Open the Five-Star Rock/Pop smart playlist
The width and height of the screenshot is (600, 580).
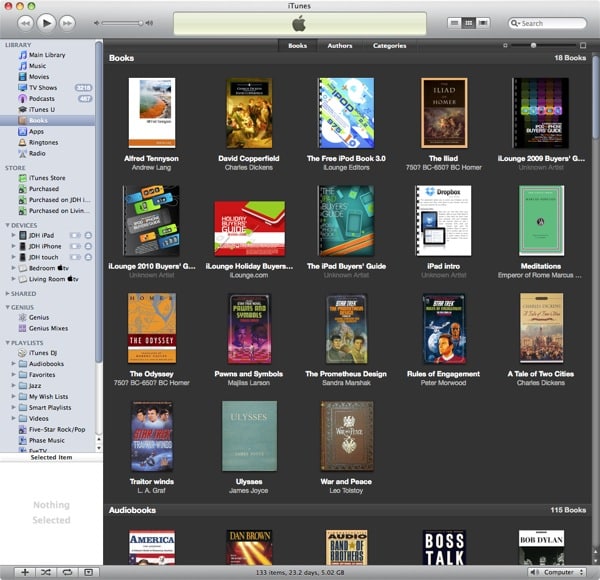click(57, 430)
